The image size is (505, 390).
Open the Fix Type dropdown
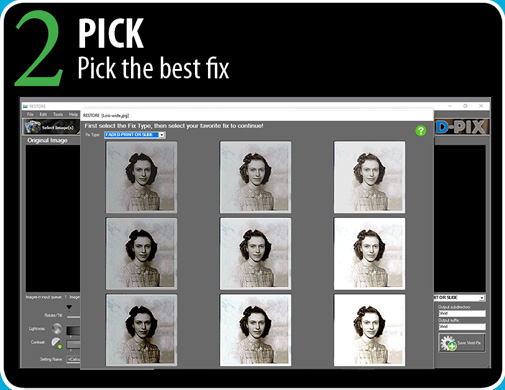point(135,135)
